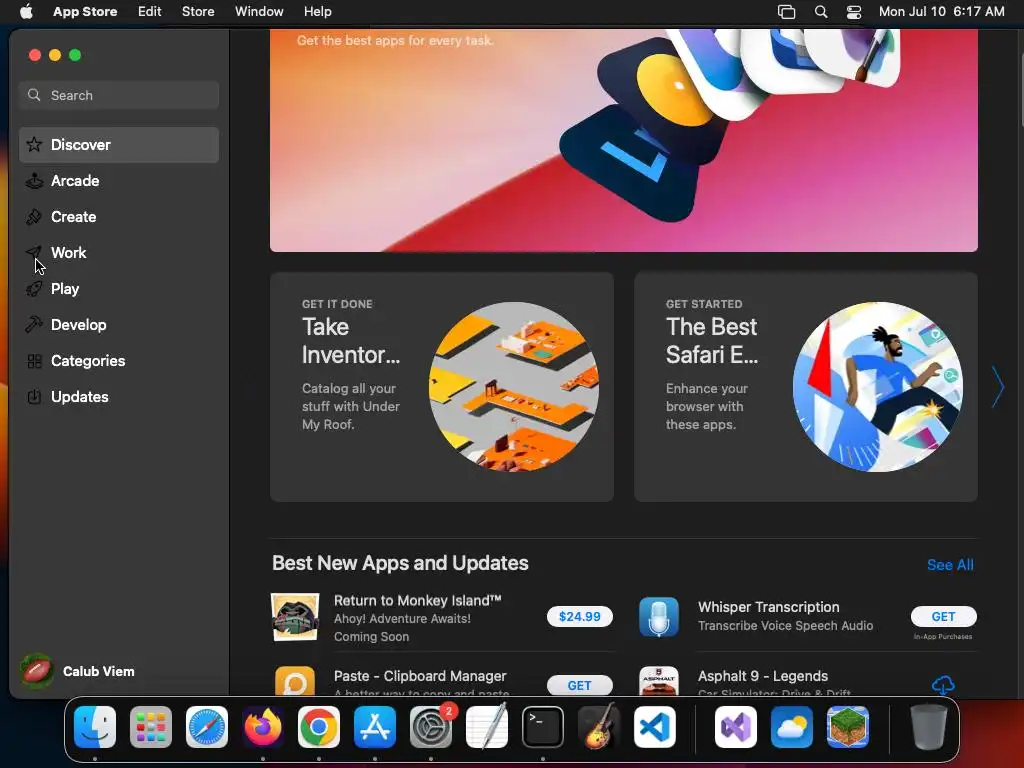Screen dimensions: 1024x768
Task: Click the Whisper Transcription title
Action: [769, 607]
